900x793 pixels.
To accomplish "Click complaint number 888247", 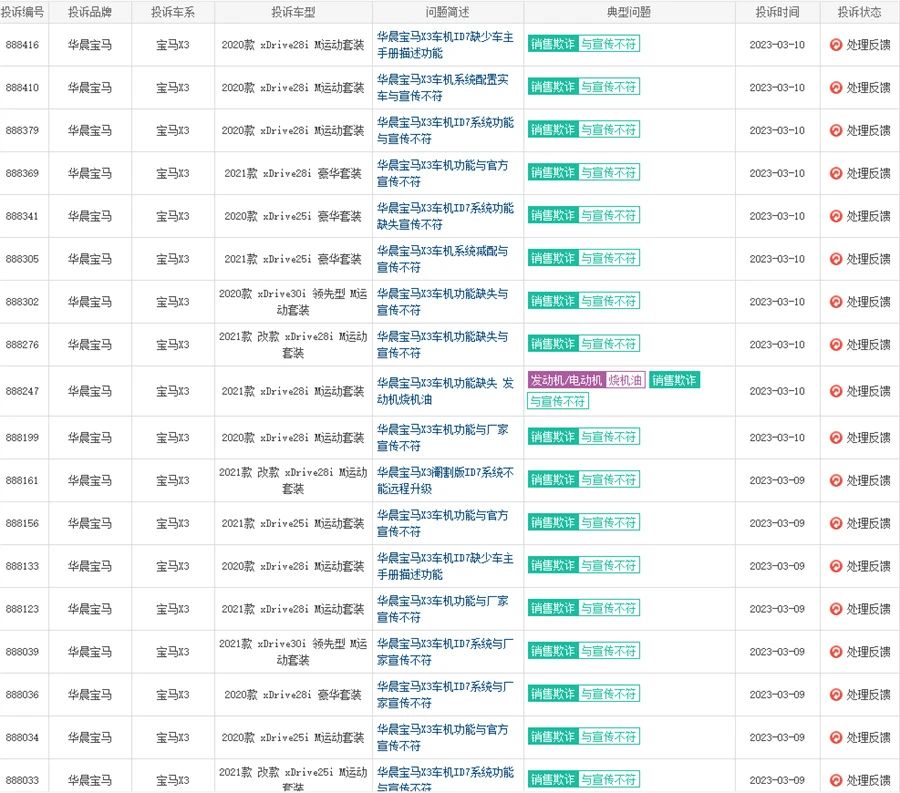I will tap(22, 391).
